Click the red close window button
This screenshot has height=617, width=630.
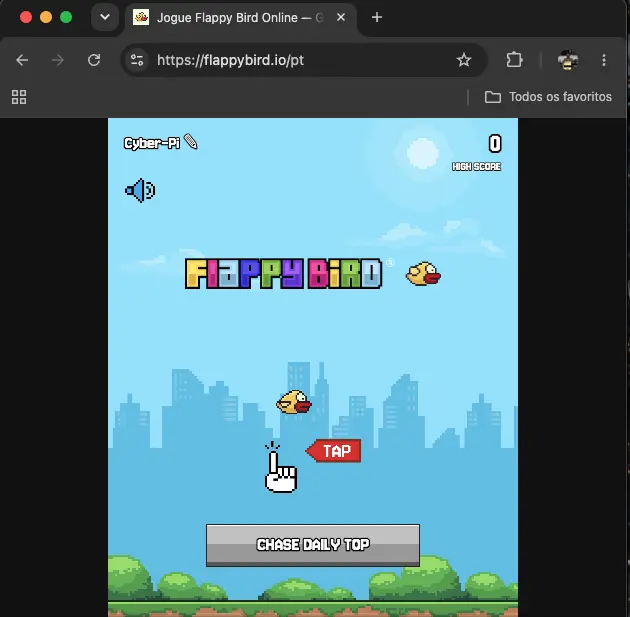26,17
